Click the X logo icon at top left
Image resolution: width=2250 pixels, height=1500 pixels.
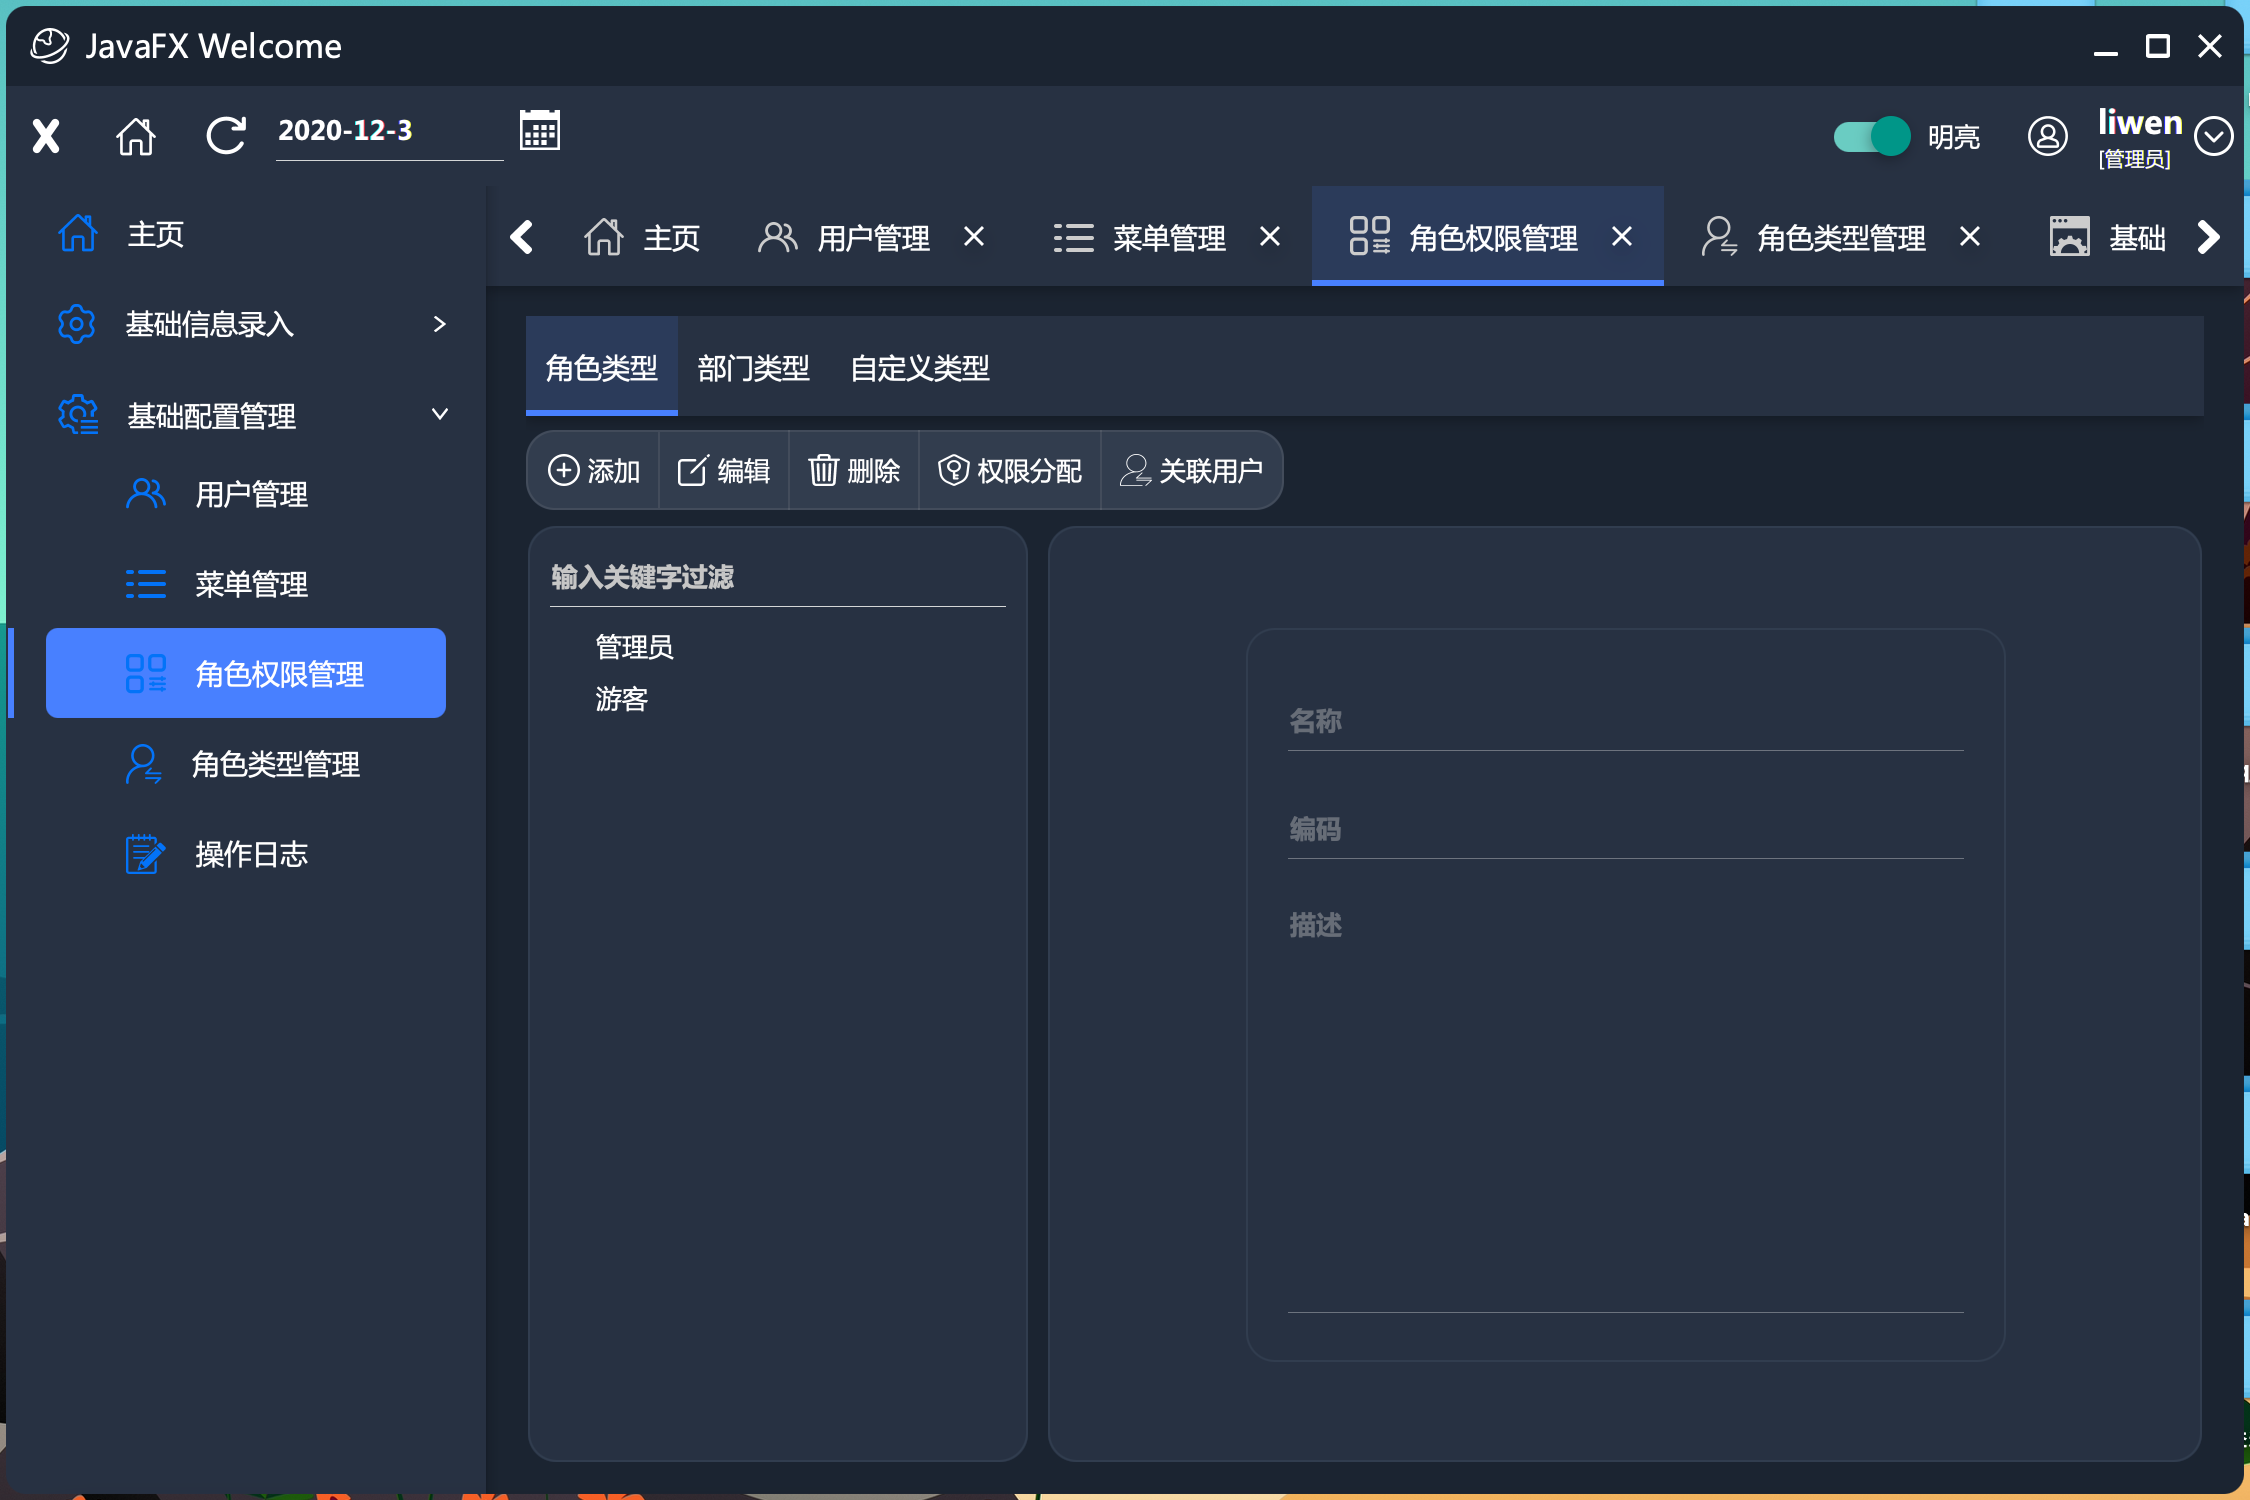(x=46, y=136)
